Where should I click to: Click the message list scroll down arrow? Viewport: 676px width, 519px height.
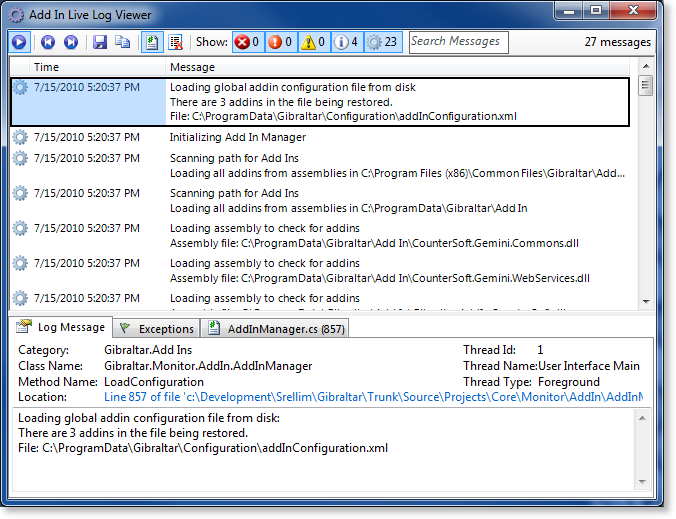(646, 300)
